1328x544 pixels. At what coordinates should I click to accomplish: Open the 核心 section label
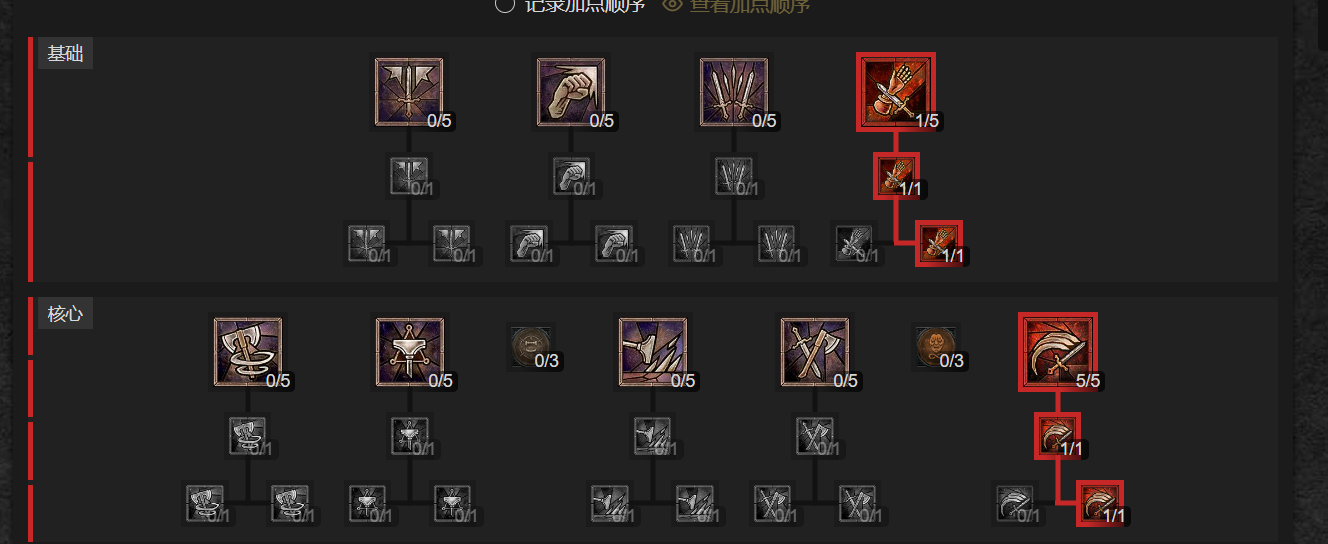click(x=65, y=314)
